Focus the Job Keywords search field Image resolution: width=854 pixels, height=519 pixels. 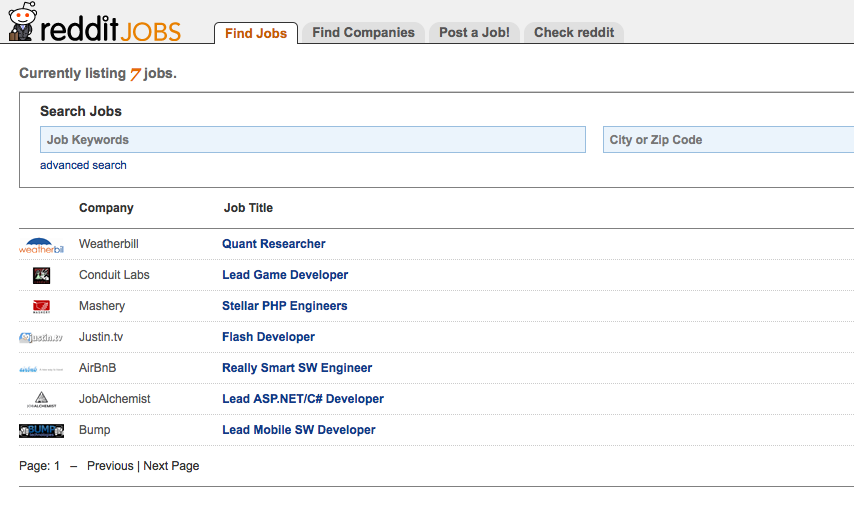[312, 140]
